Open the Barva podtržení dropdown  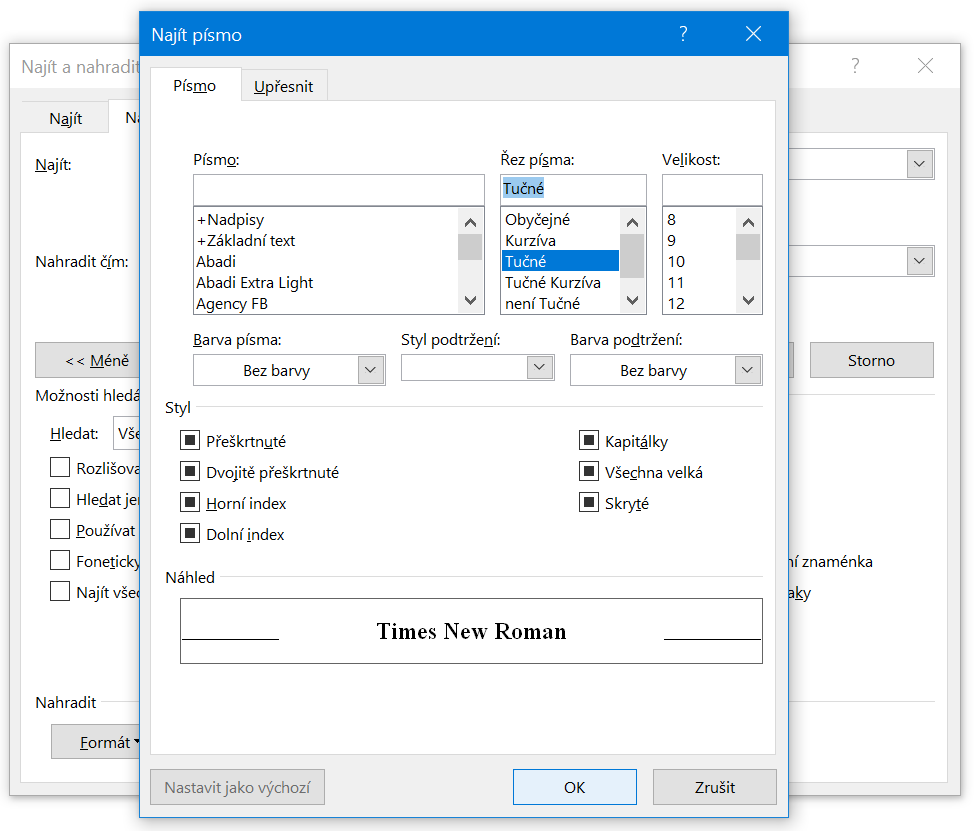(665, 370)
